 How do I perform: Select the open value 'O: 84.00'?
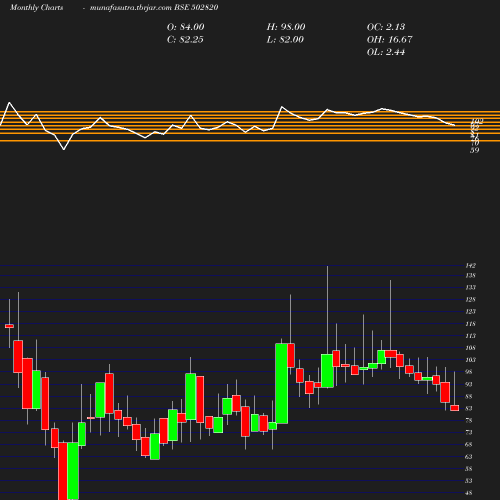click(185, 27)
